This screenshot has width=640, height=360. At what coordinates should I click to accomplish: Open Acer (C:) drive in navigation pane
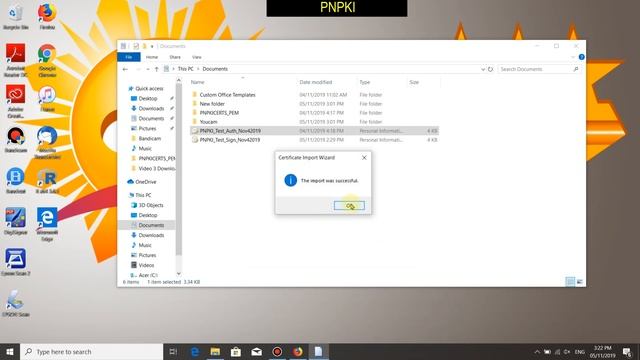[148, 275]
